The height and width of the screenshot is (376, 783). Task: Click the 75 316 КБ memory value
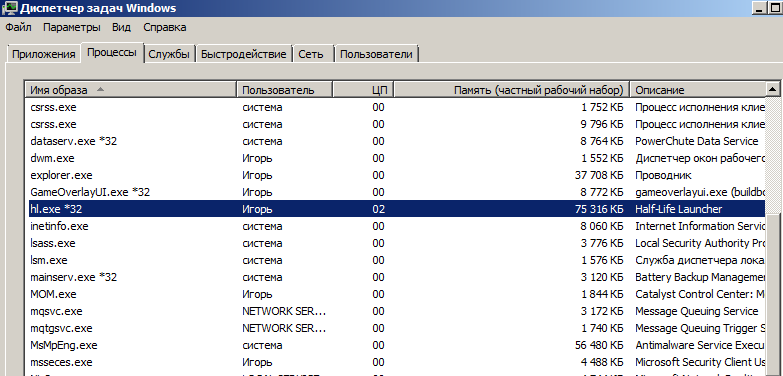(x=599, y=209)
